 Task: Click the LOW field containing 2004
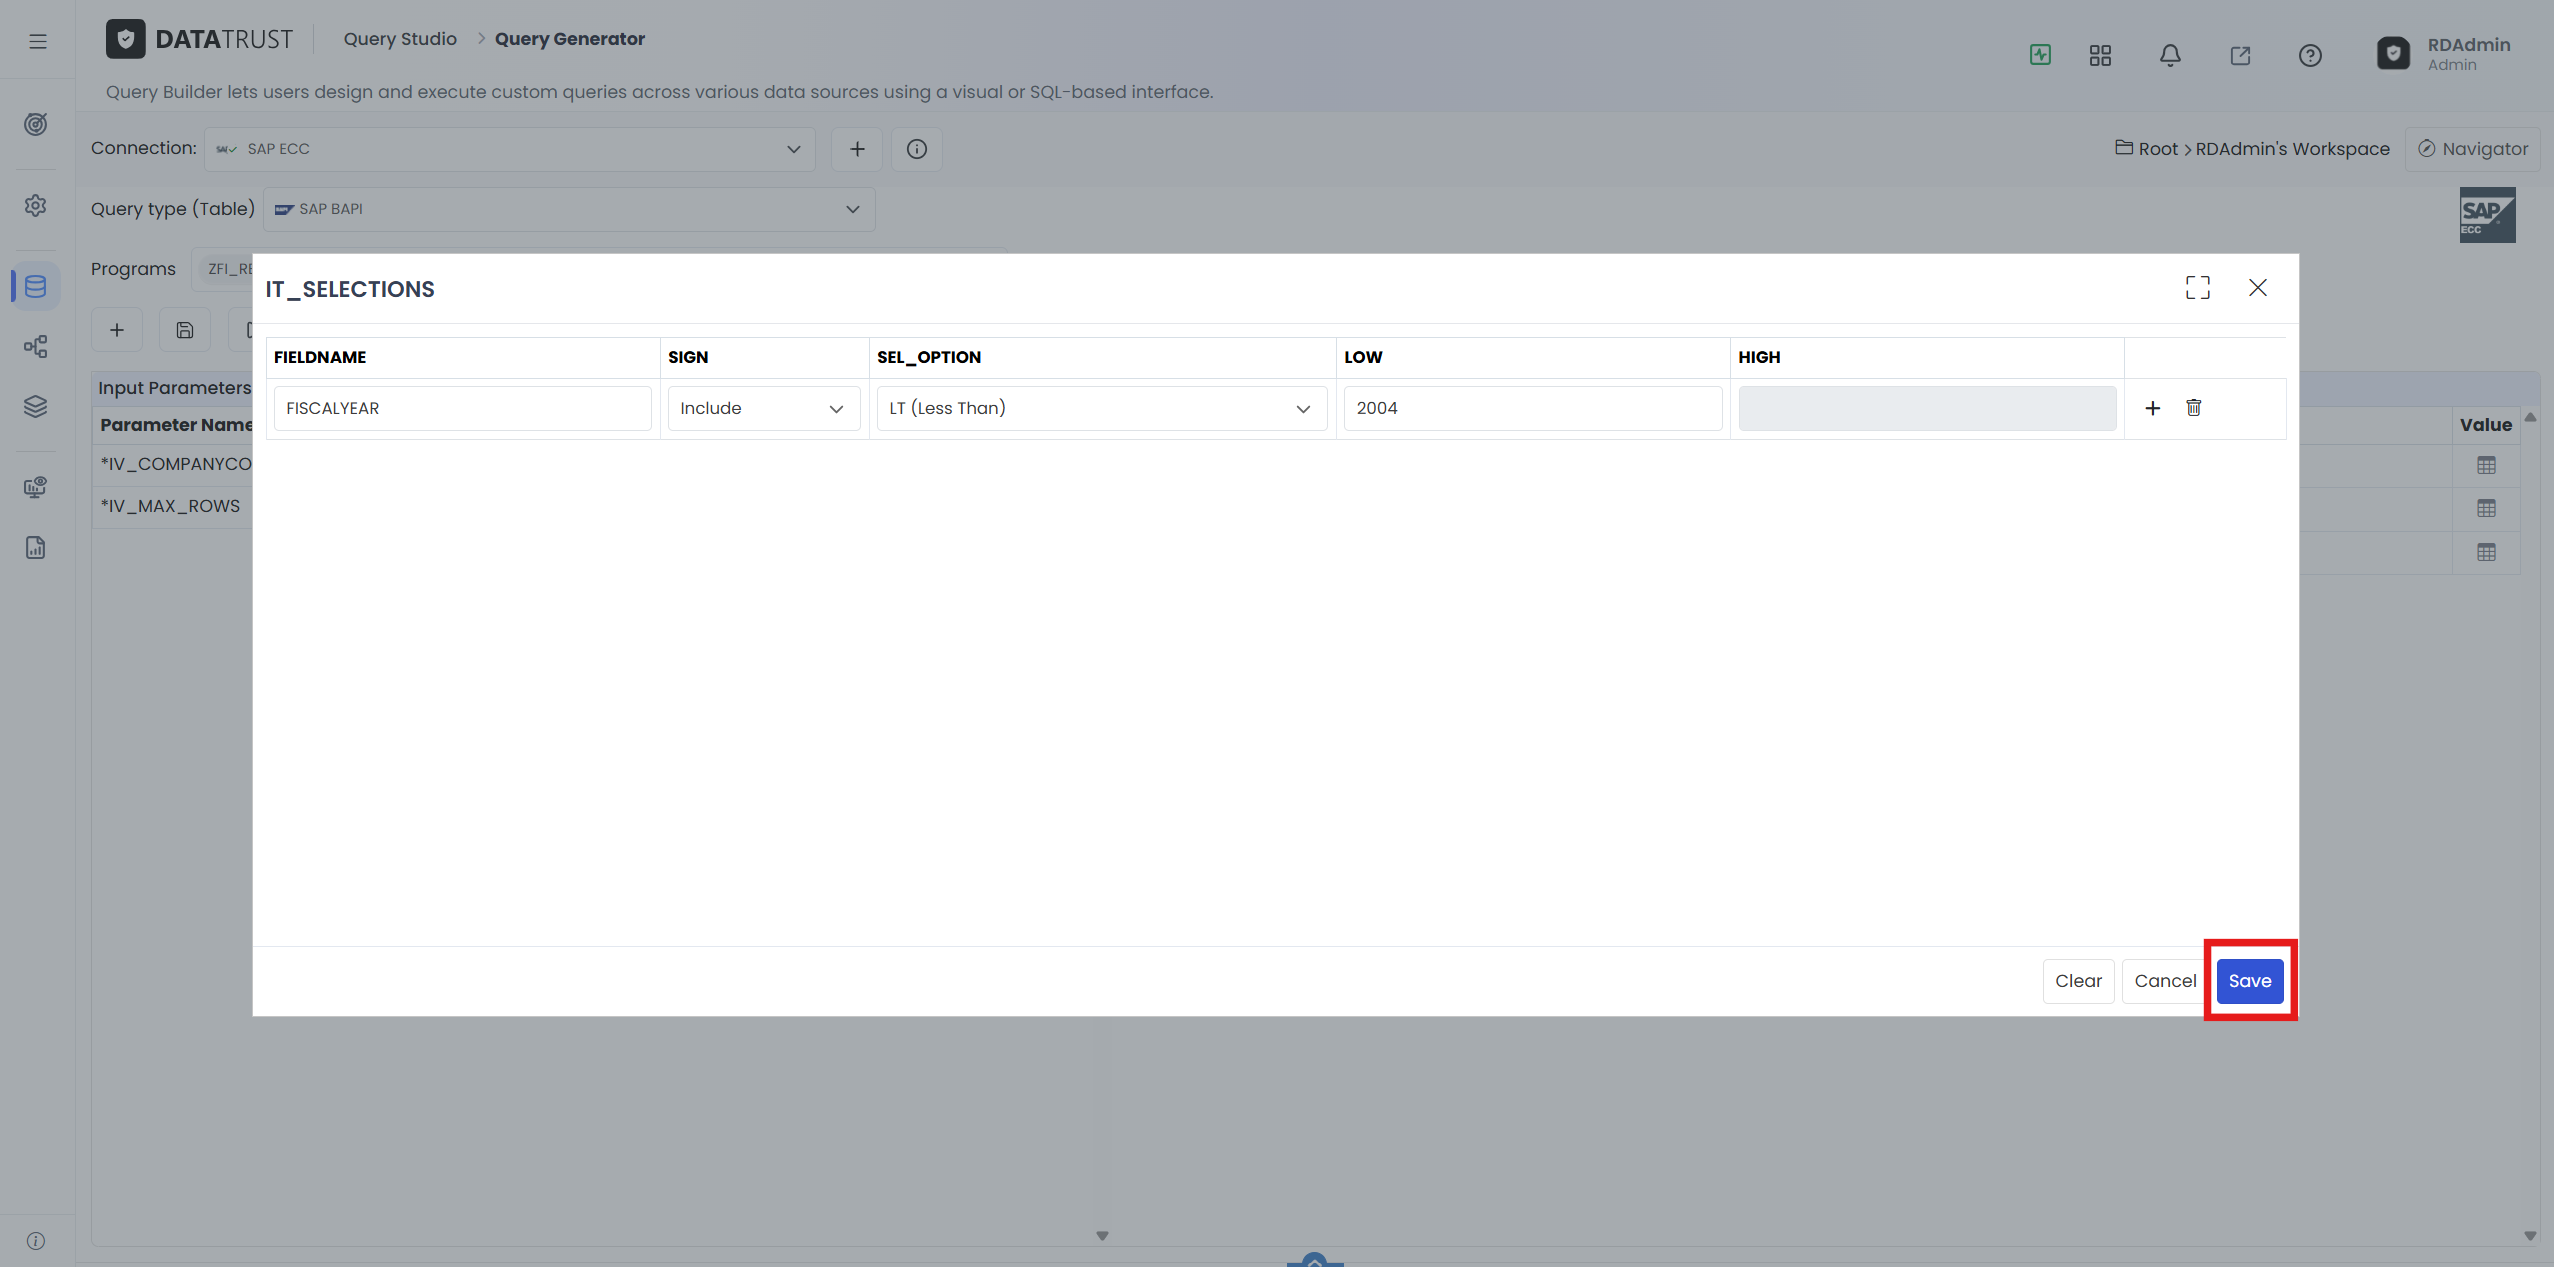tap(1533, 408)
